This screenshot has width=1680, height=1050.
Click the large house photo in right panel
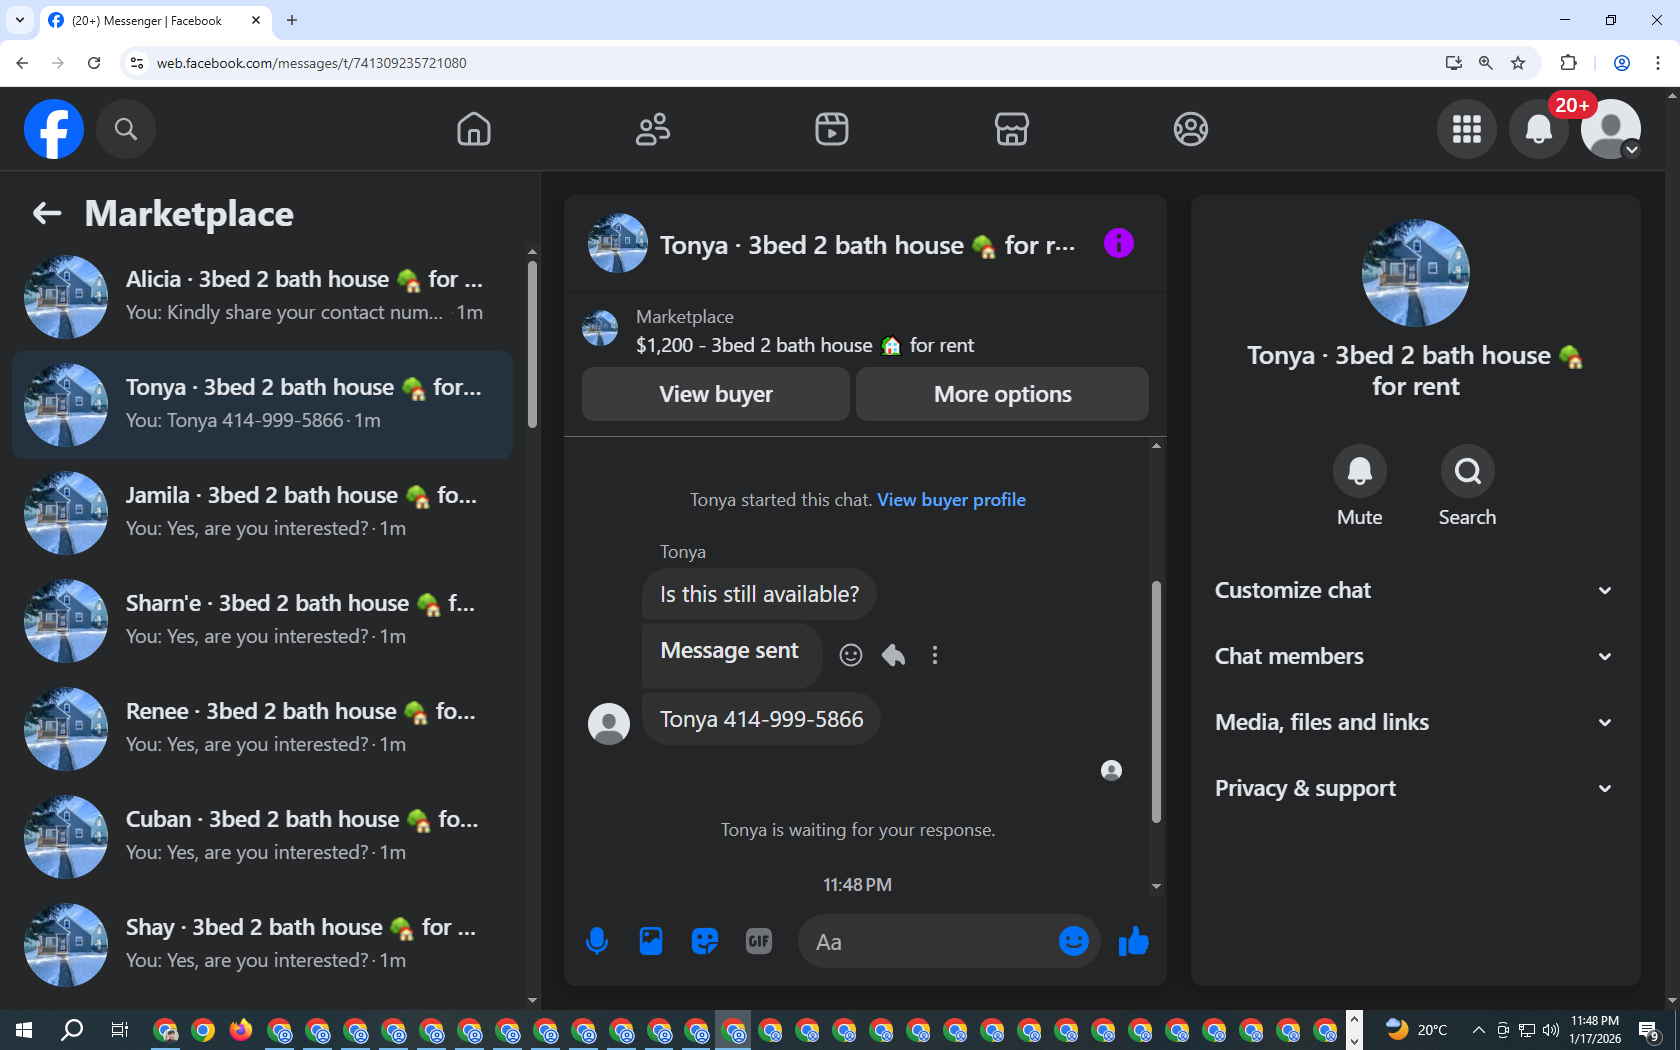click(x=1416, y=273)
